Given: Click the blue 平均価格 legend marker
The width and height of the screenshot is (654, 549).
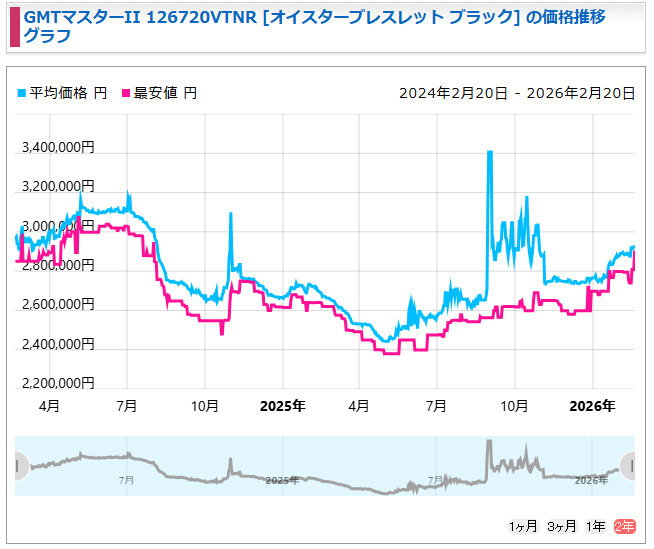Looking at the screenshot, I should [x=22, y=94].
